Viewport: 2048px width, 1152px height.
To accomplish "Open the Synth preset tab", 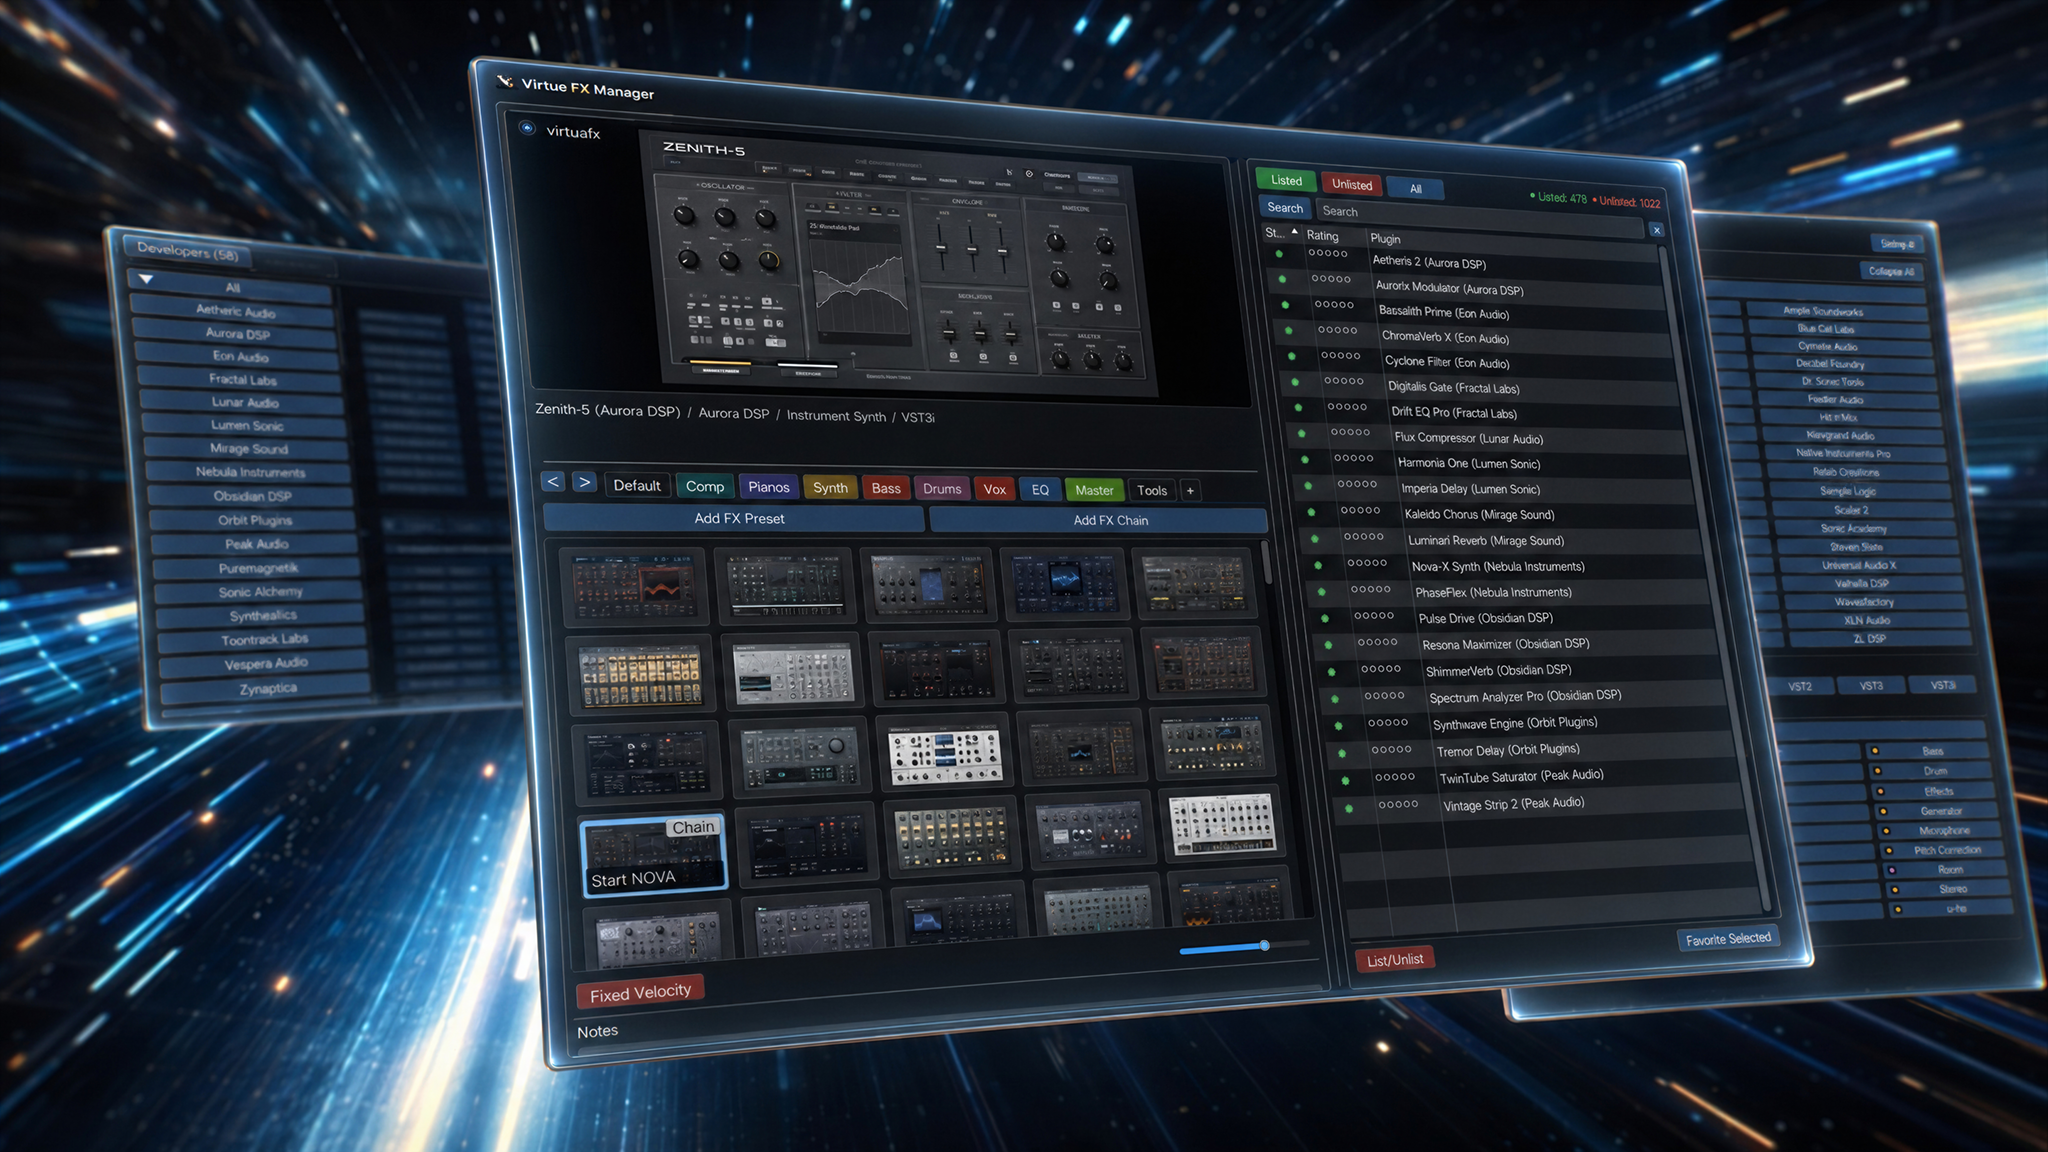I will pos(830,488).
